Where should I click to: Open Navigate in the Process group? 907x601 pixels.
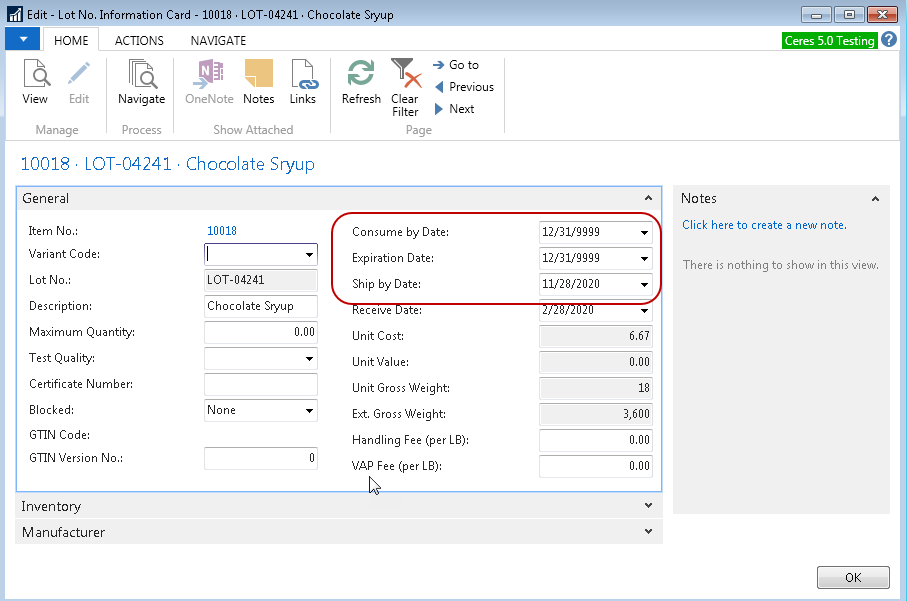[141, 82]
